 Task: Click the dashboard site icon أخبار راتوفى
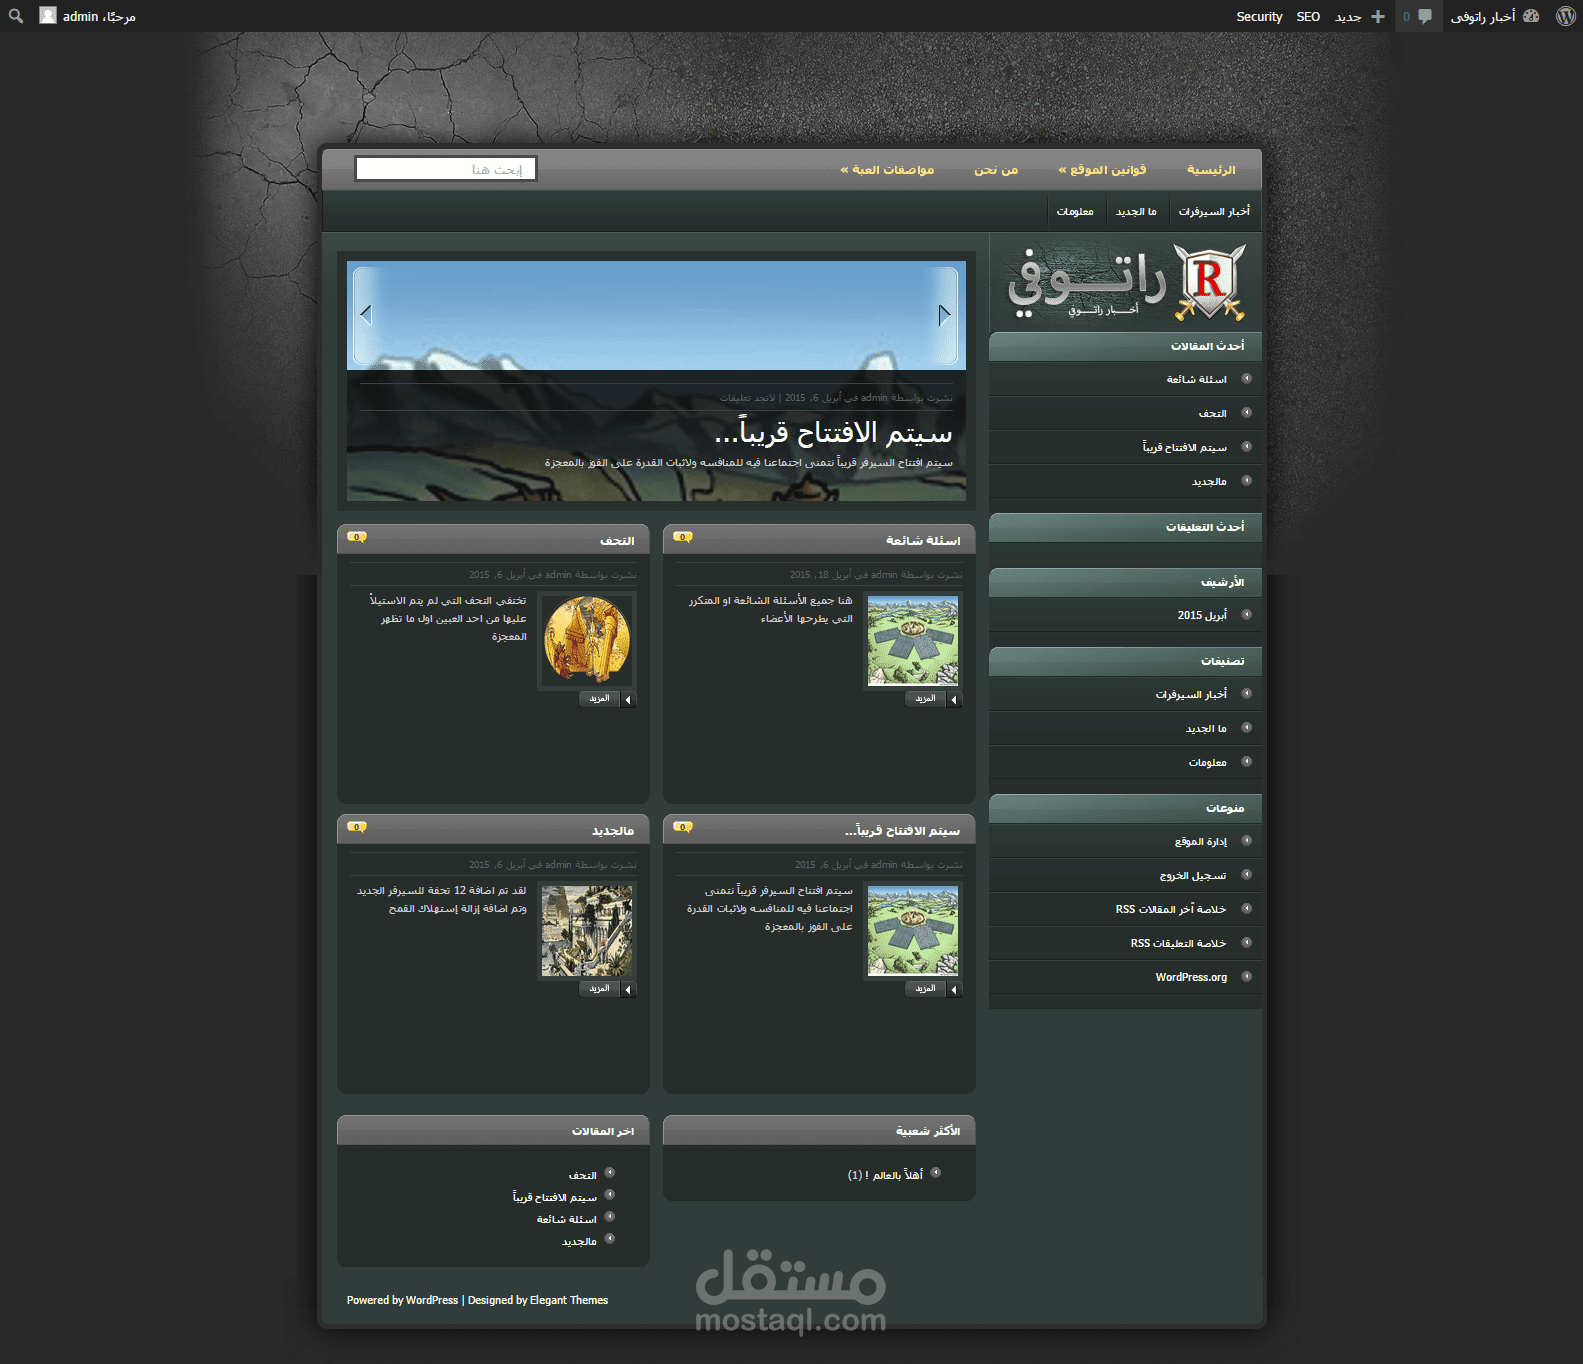[1531, 16]
